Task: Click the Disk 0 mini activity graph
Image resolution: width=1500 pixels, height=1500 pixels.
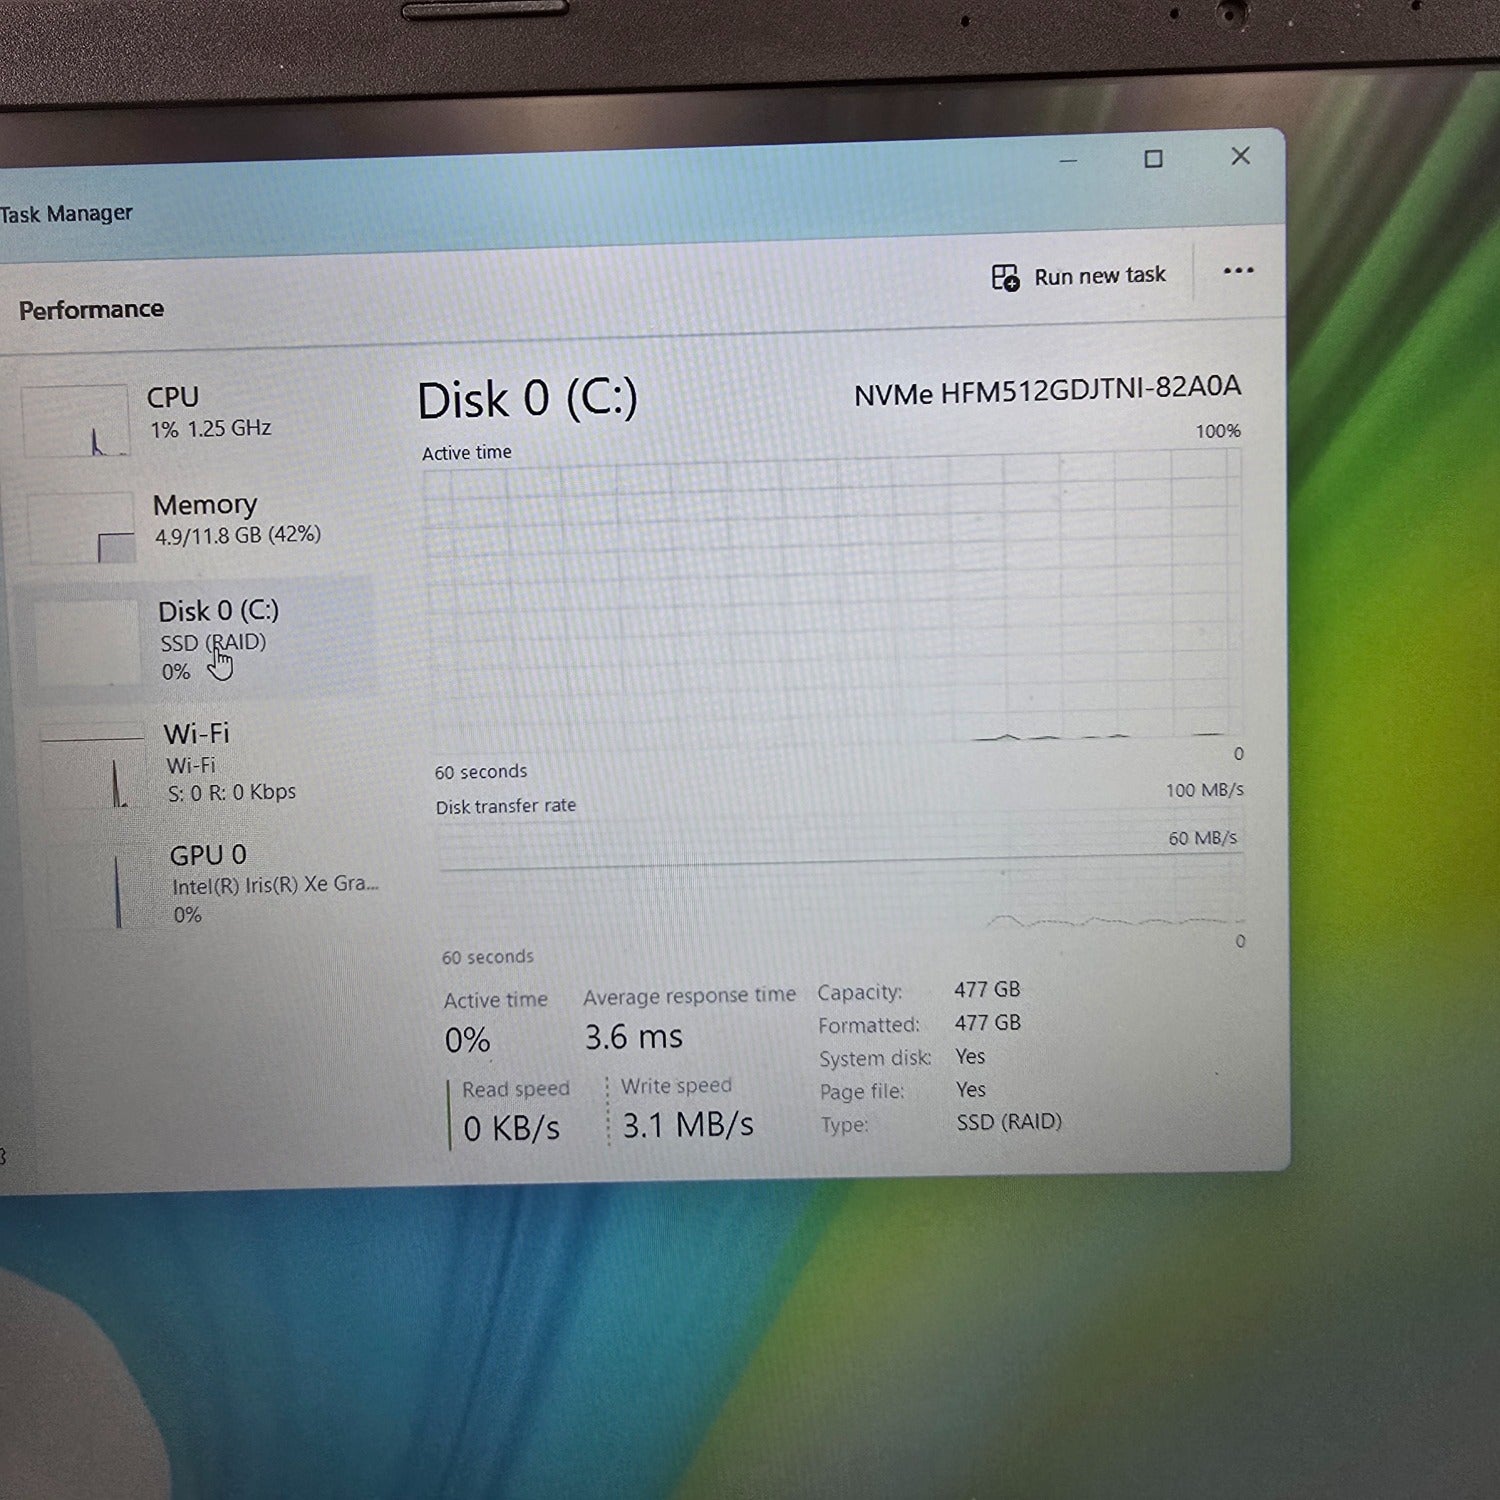Action: click(87, 643)
